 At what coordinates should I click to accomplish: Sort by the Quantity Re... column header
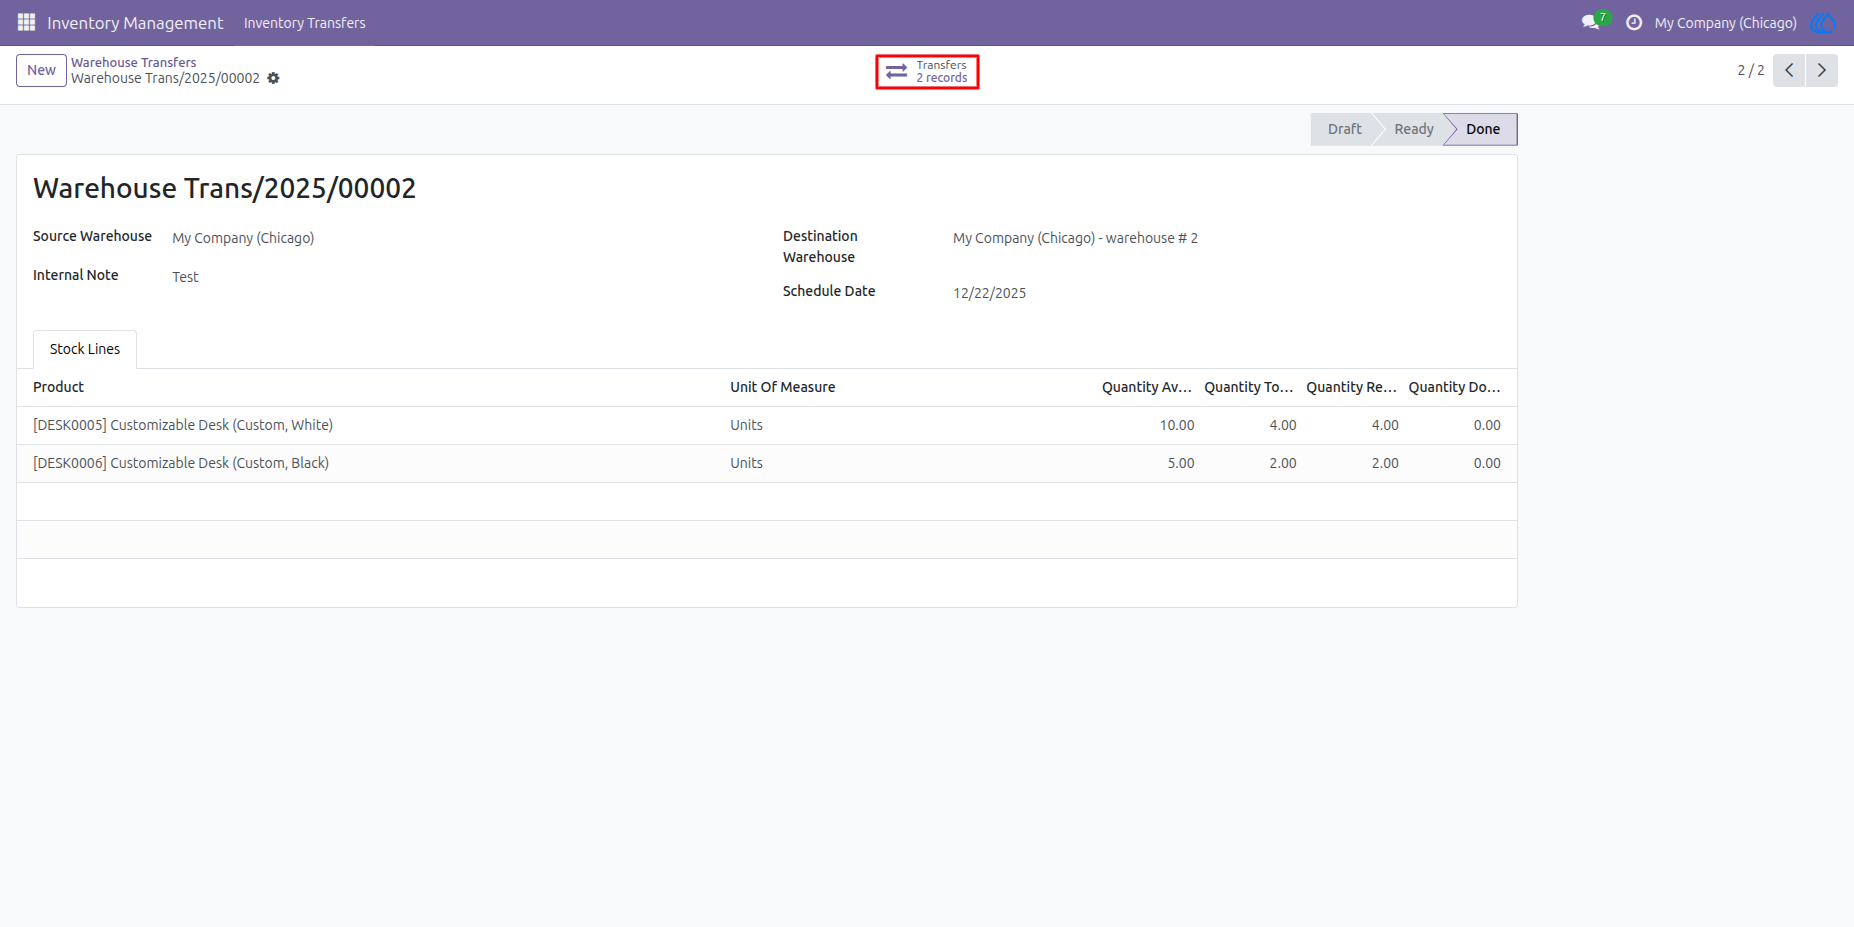pos(1351,387)
